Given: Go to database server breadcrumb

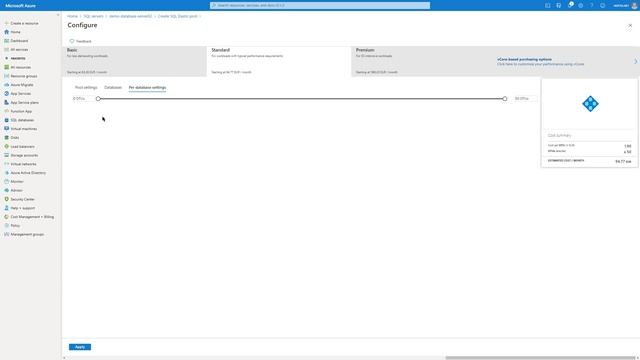Looking at the screenshot, I should 131,16.
